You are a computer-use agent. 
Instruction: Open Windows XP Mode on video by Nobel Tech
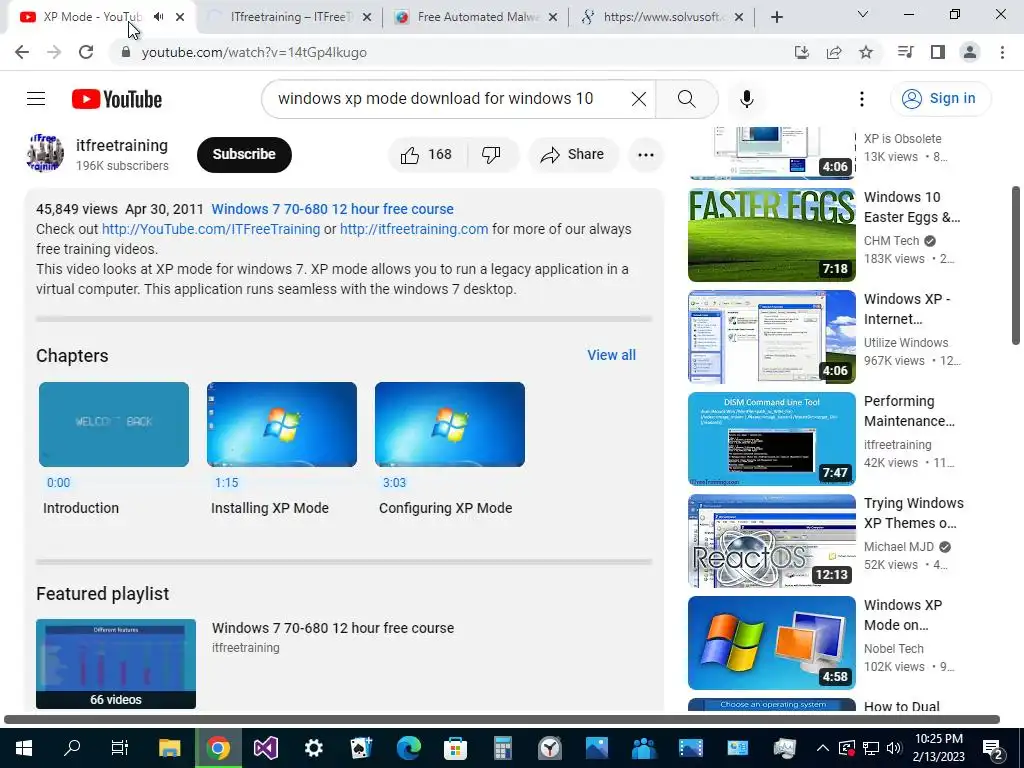[x=772, y=643]
